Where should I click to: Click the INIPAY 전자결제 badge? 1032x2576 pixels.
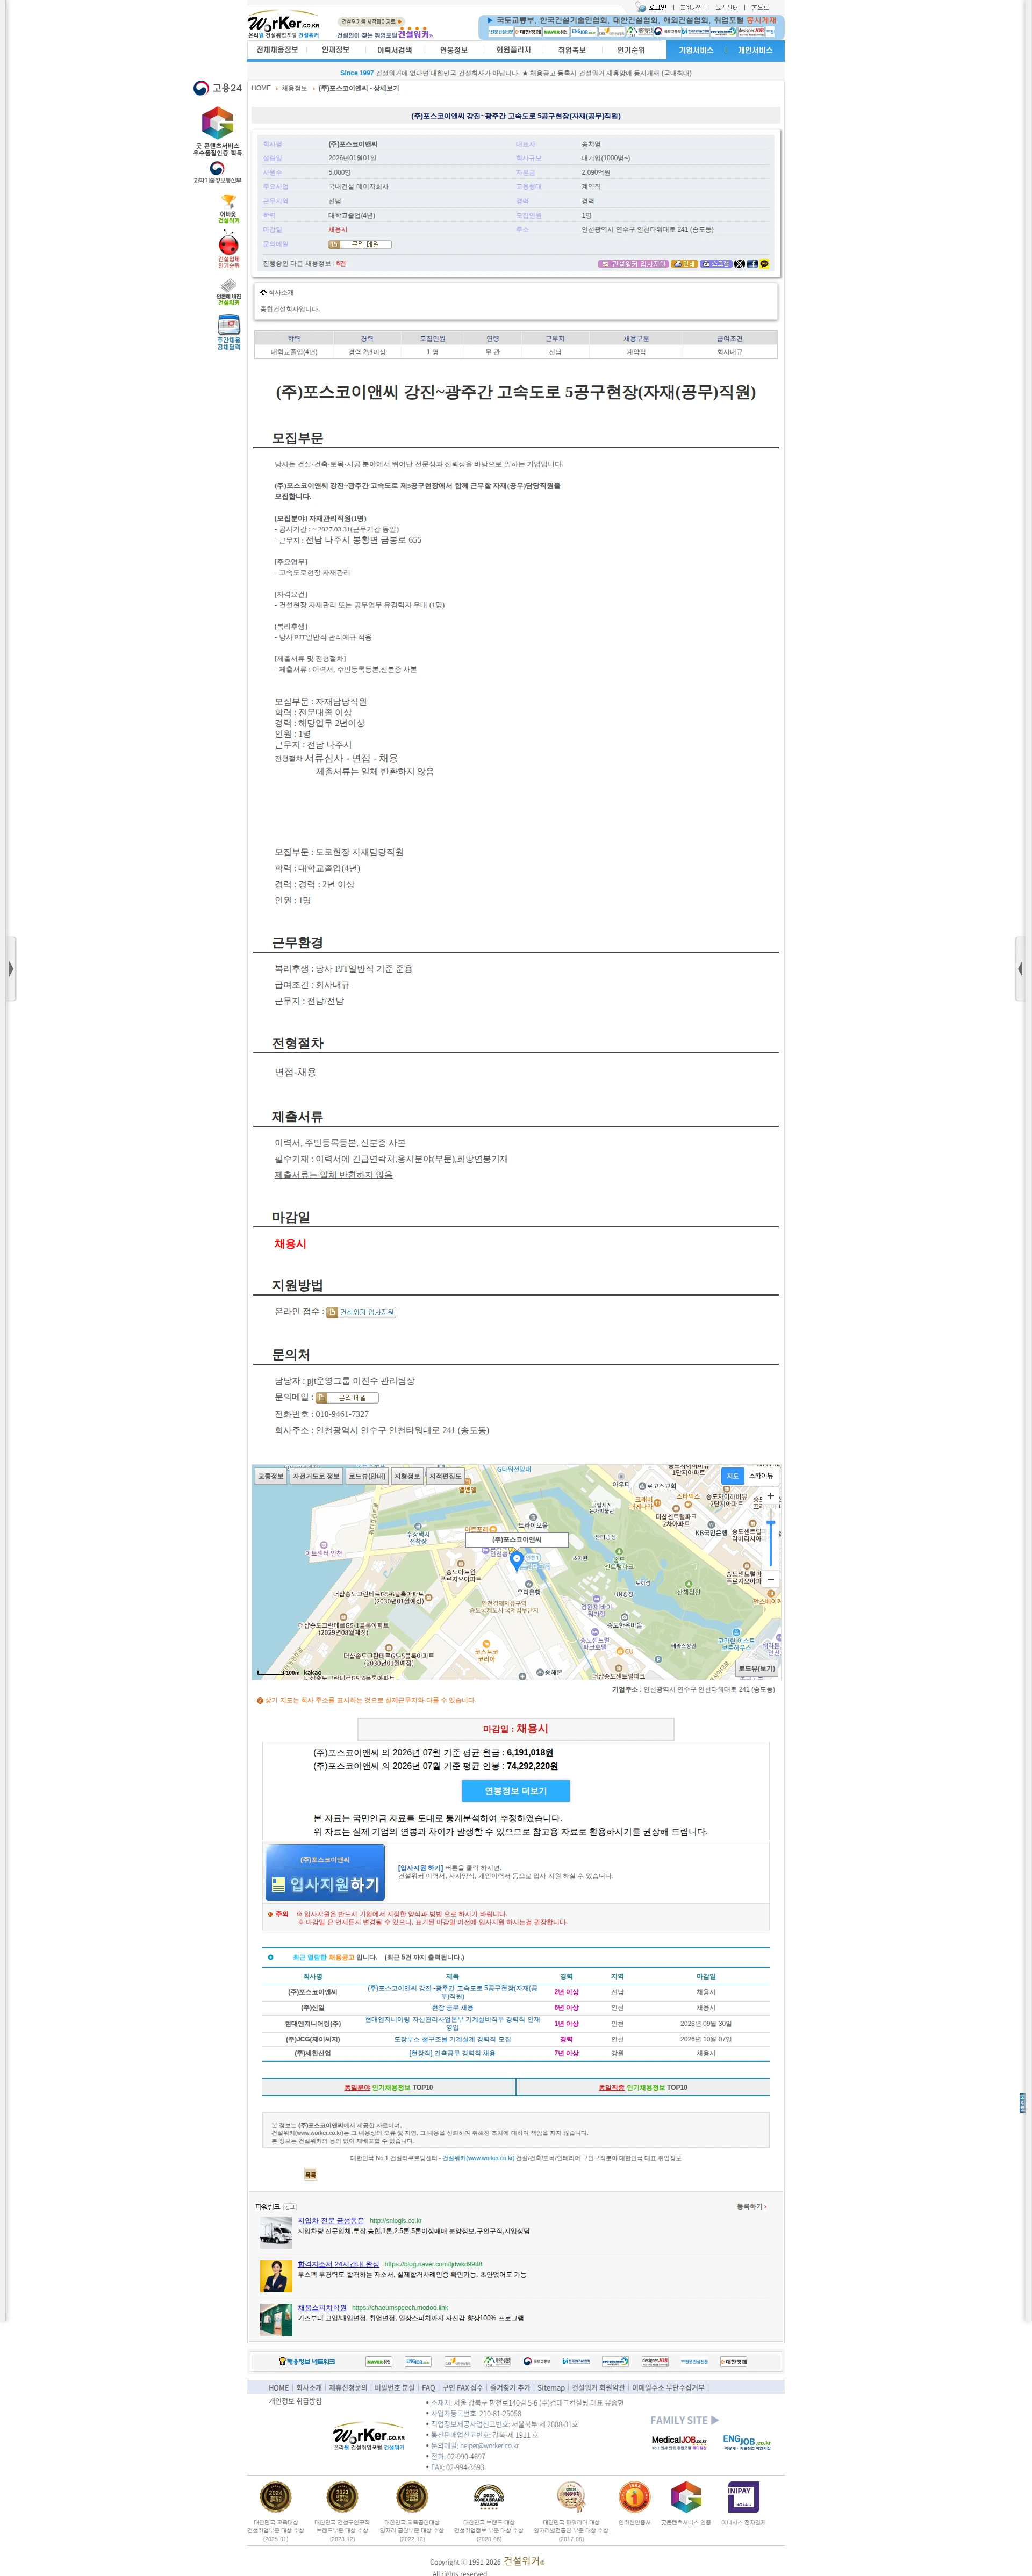click(x=743, y=2496)
